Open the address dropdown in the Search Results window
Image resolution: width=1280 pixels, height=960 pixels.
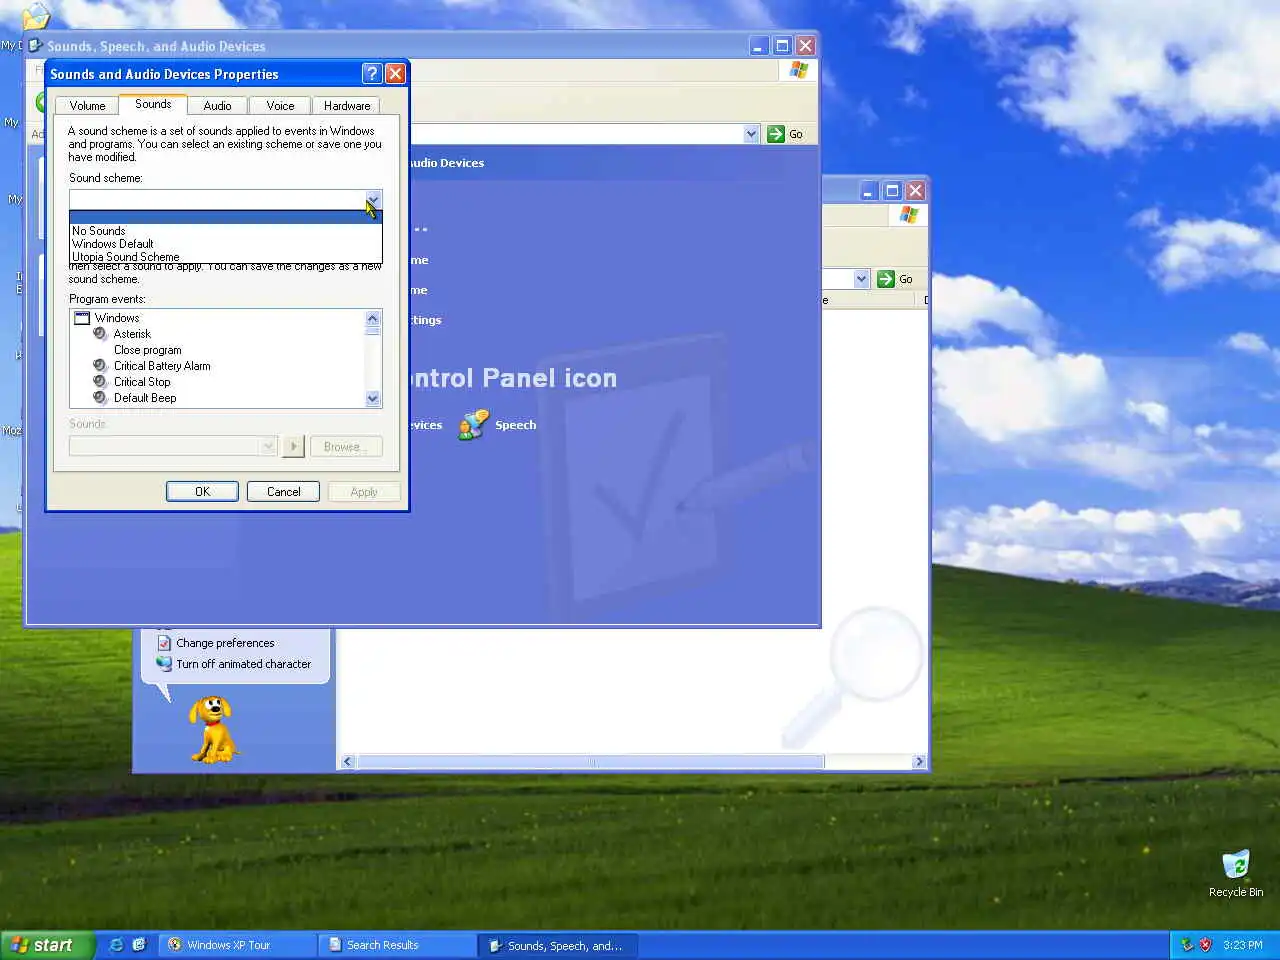(861, 279)
